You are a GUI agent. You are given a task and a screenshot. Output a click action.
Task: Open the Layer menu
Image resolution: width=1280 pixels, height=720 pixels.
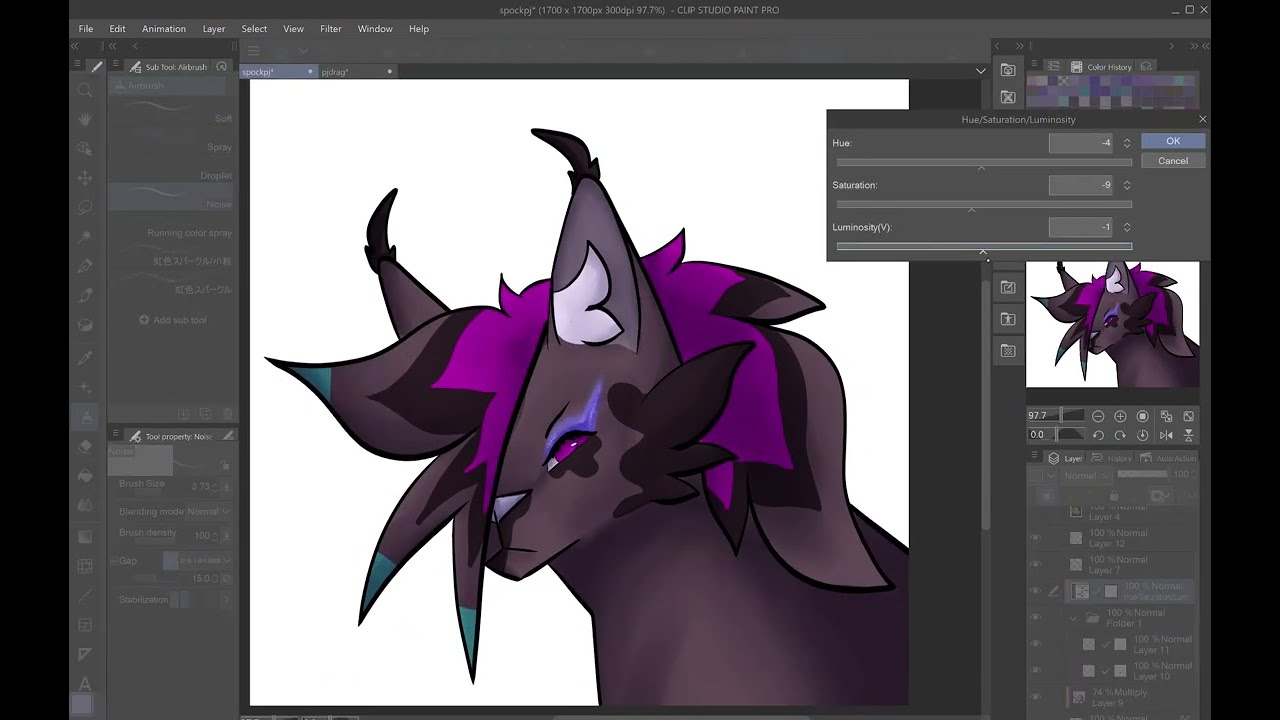click(x=214, y=29)
